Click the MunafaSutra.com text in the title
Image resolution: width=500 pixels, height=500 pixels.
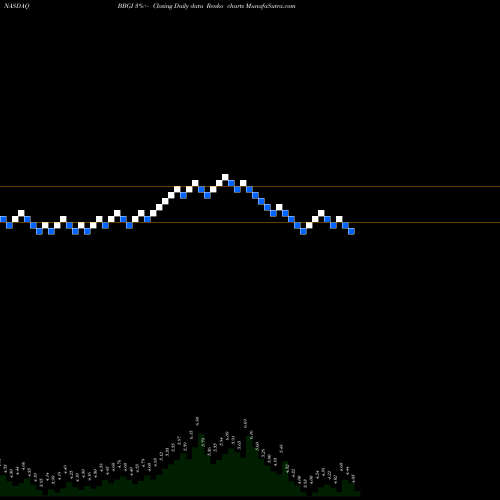pos(270,6)
